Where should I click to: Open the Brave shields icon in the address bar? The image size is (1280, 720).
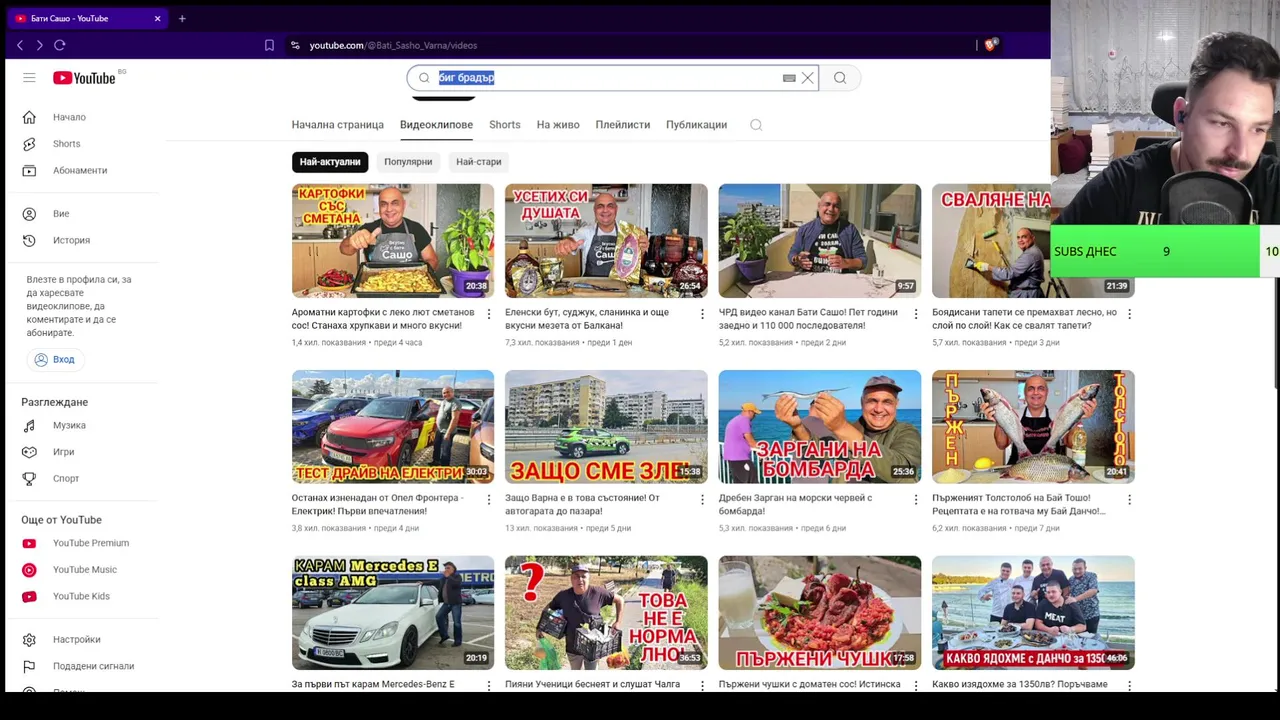pyautogui.click(x=990, y=45)
